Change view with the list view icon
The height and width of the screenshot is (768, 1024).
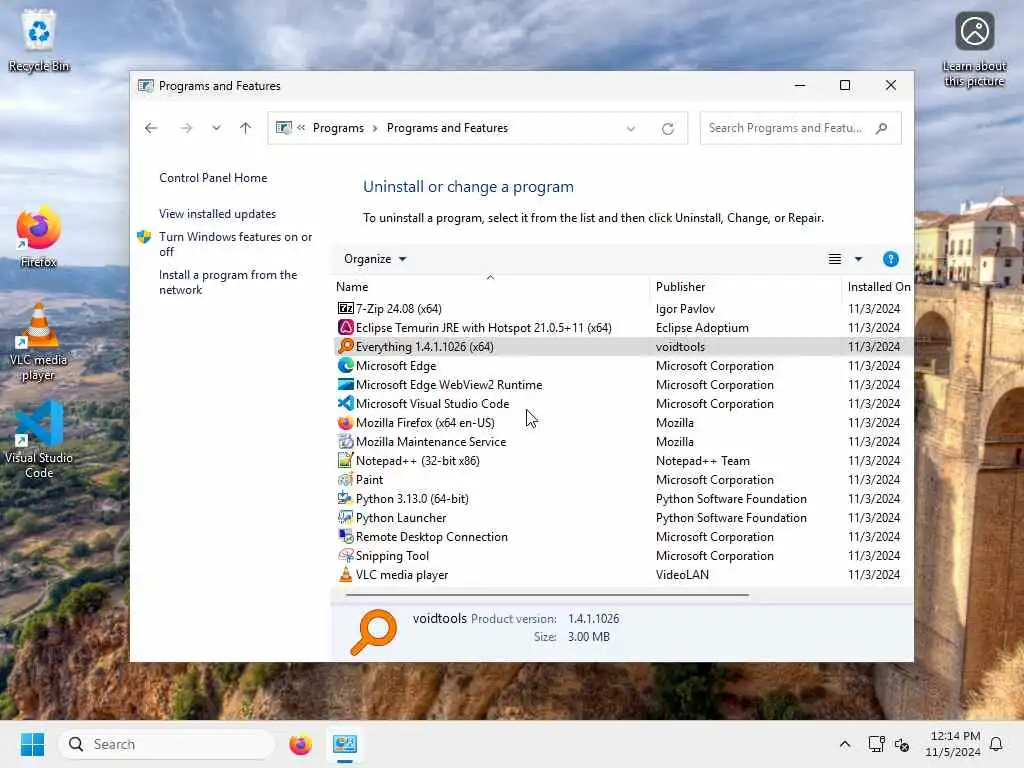point(835,259)
